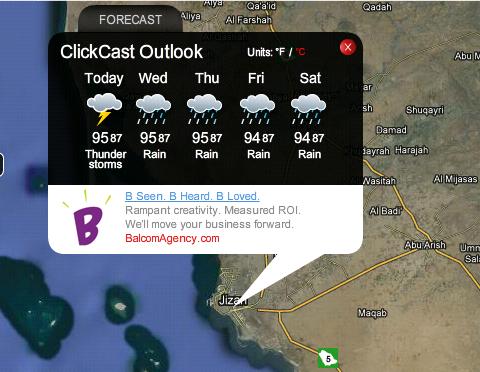This screenshot has height=372, width=480.
Task: Click the Al Mijasas place label
Action: click(455, 179)
